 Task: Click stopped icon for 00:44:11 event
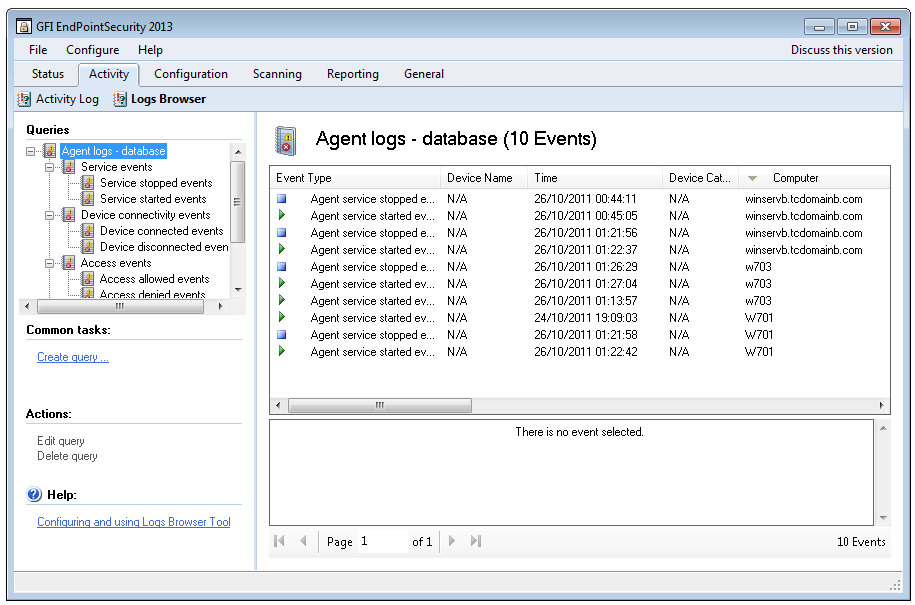[282, 199]
